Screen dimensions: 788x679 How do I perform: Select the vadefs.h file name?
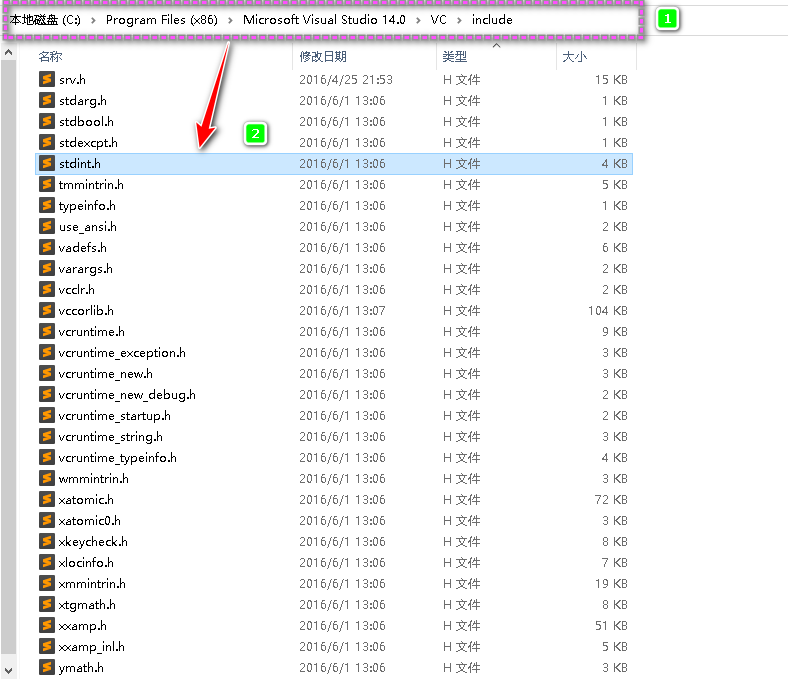click(x=82, y=248)
